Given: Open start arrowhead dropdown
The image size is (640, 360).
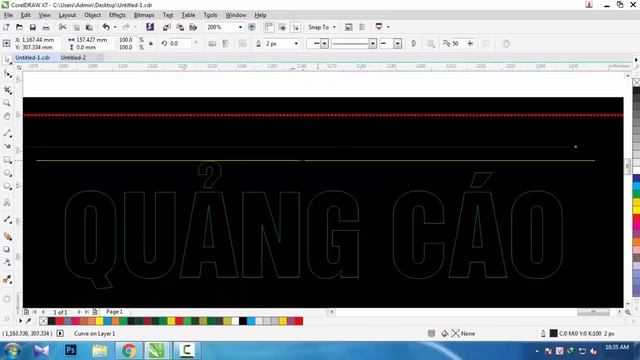Looking at the screenshot, I should (324, 43).
